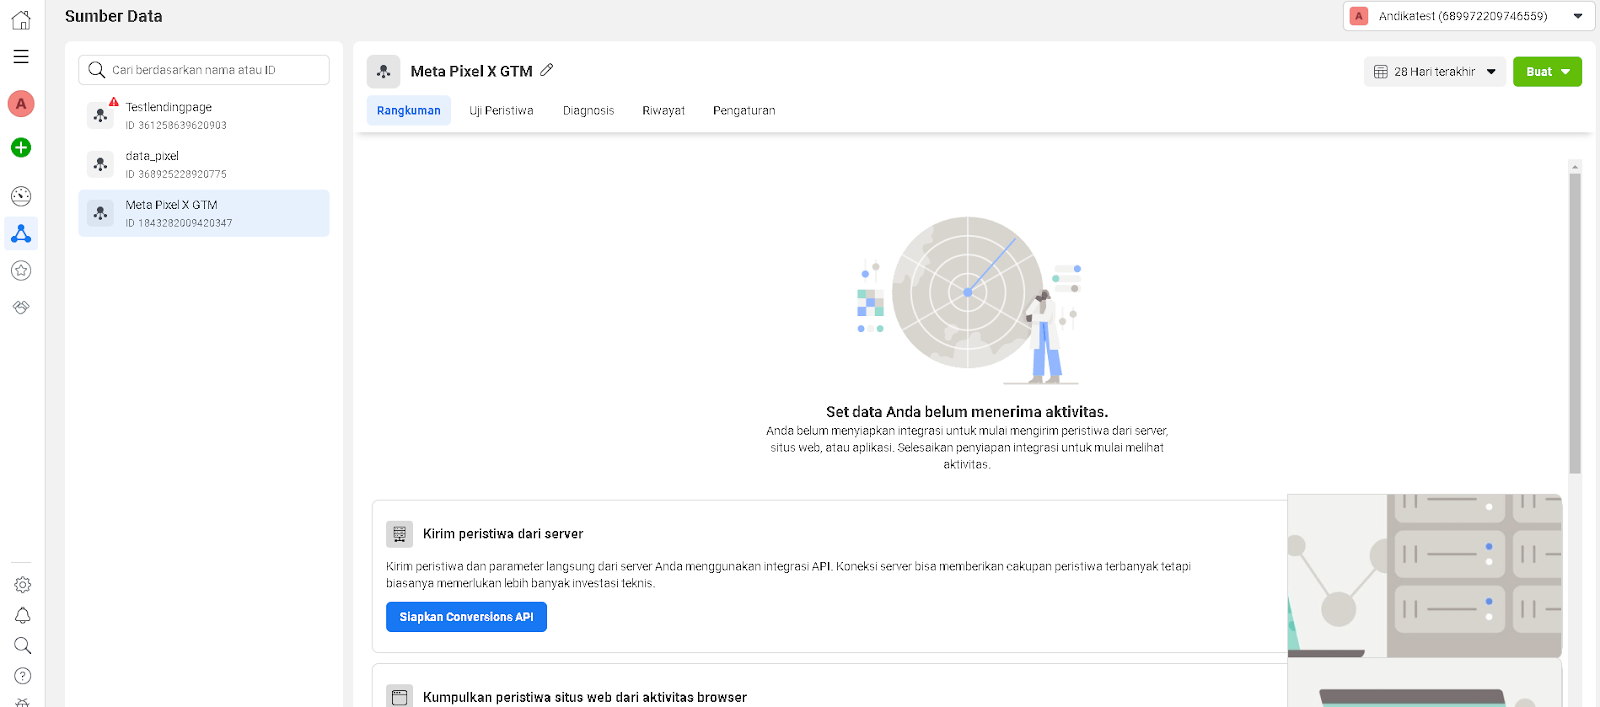The width and height of the screenshot is (1600, 707).
Task: Focus the search by name or ID field
Action: (204, 70)
